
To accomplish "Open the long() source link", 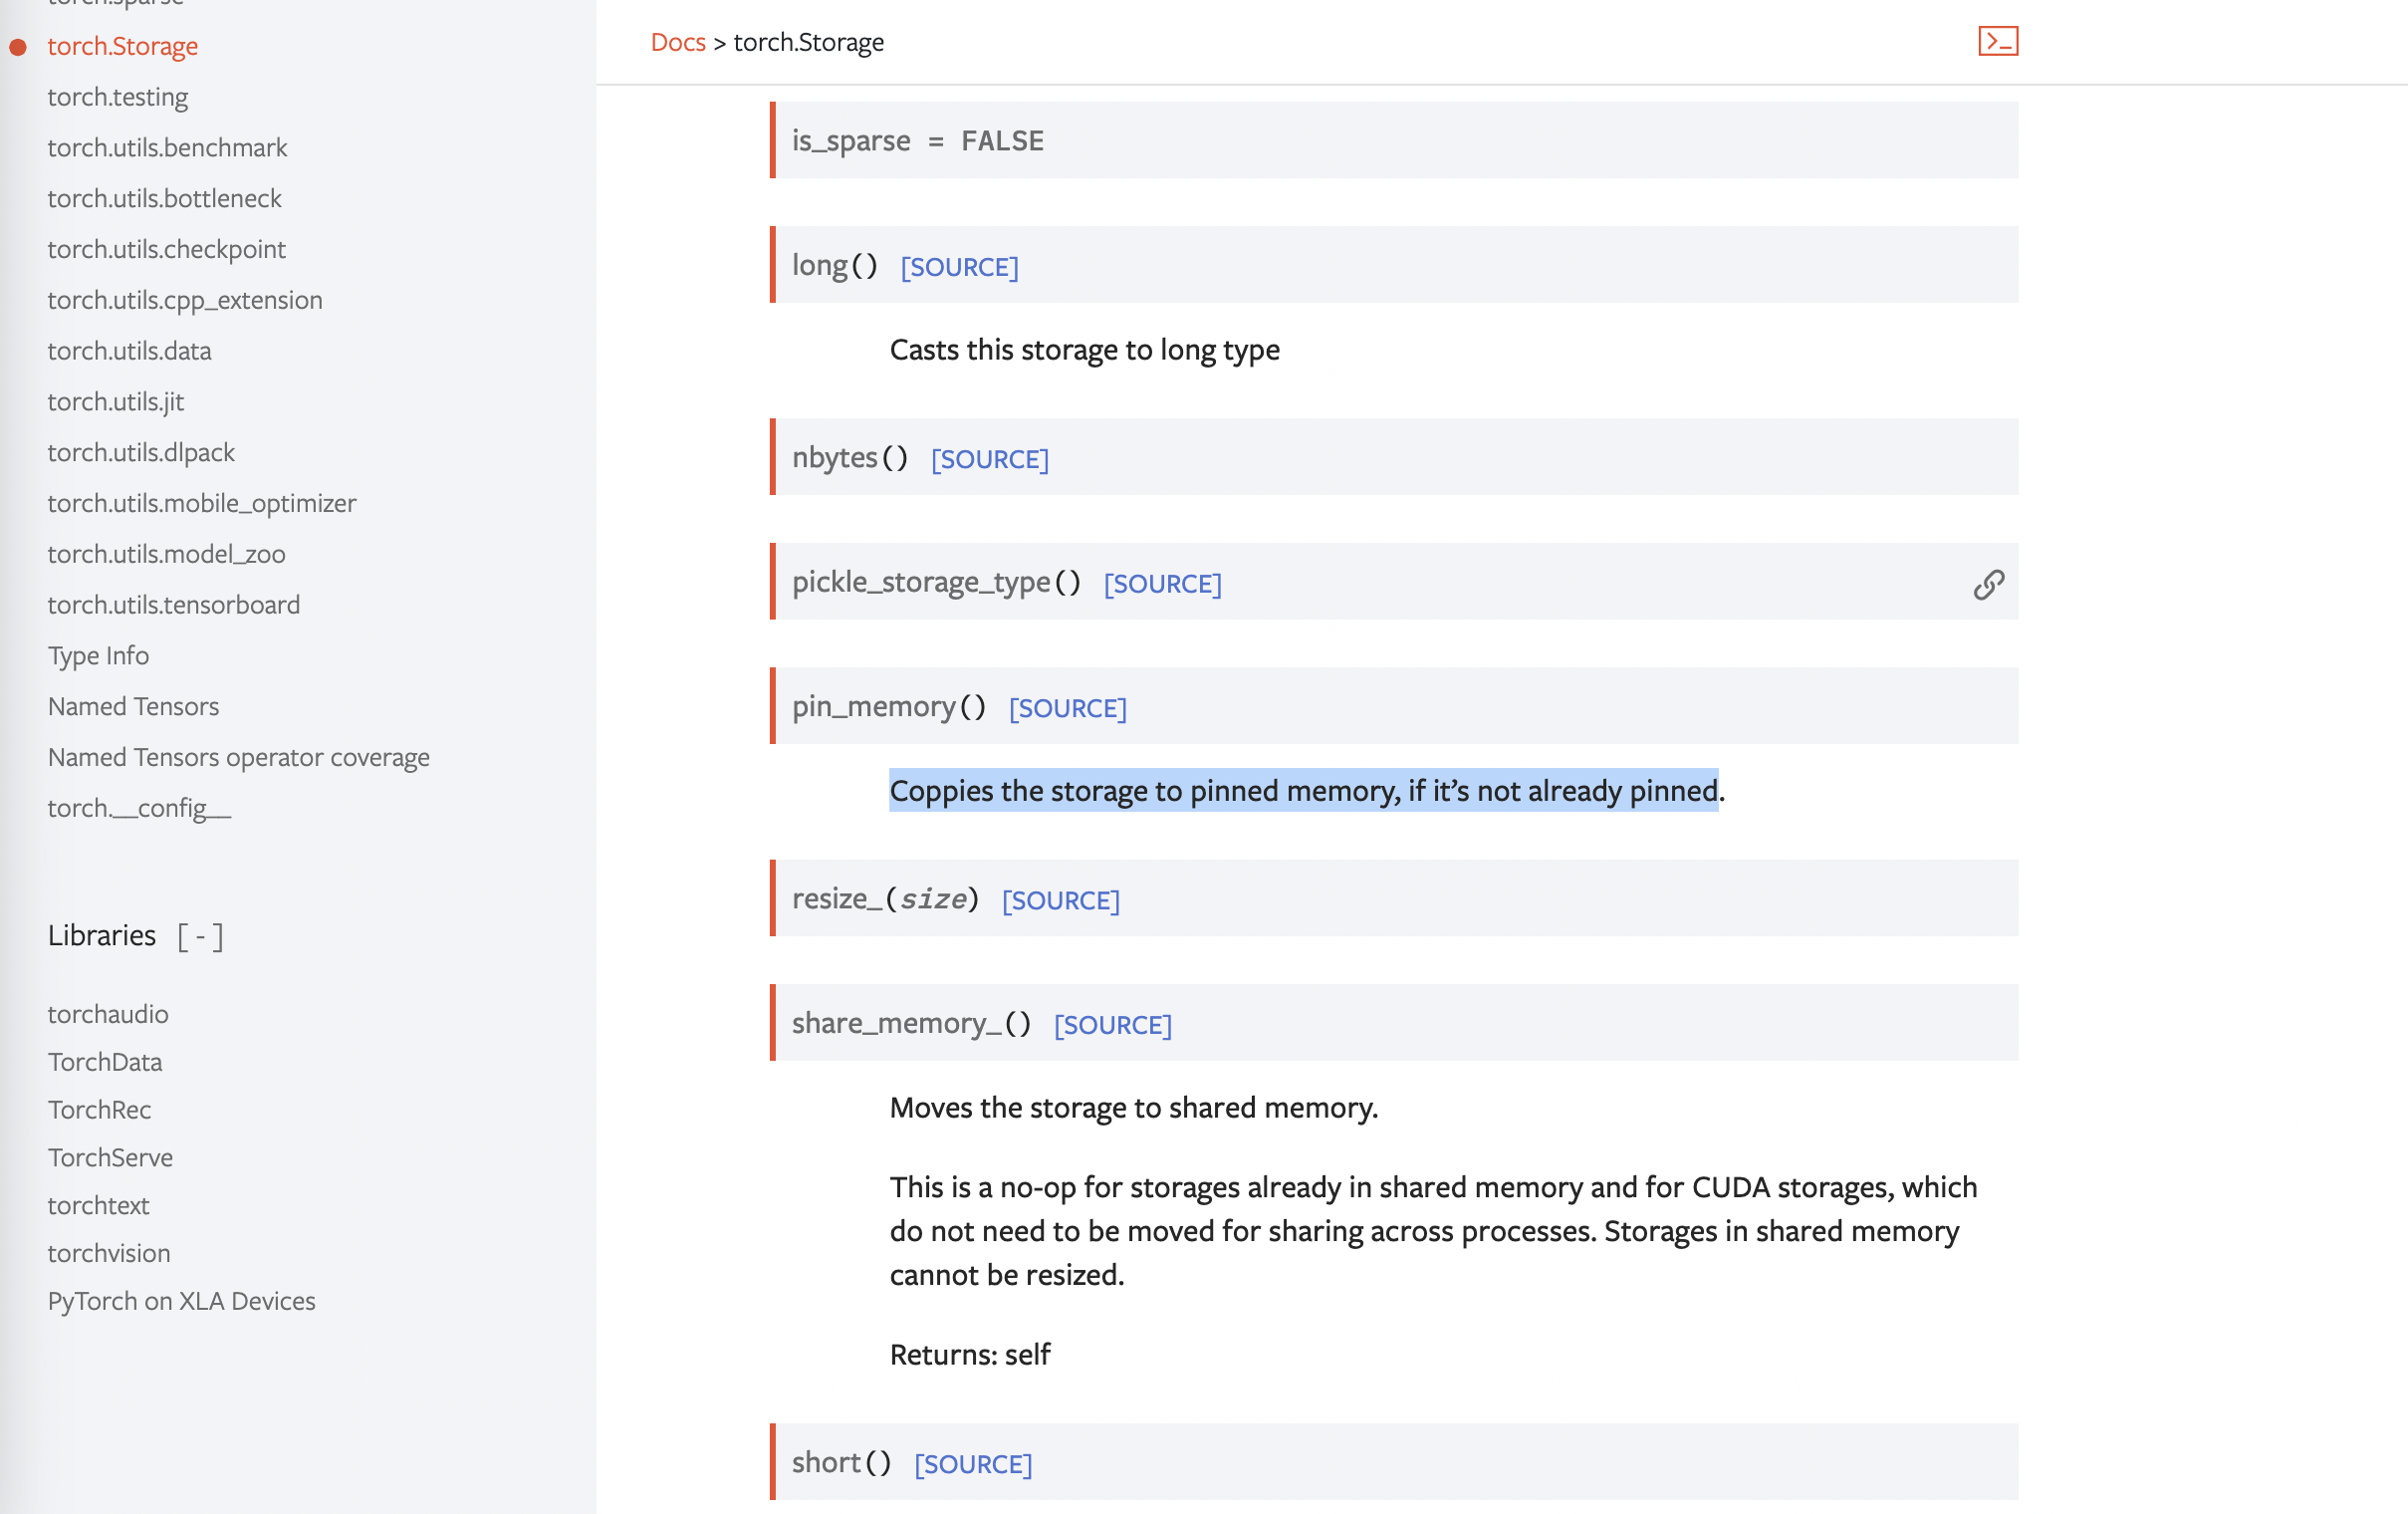I will (958, 267).
